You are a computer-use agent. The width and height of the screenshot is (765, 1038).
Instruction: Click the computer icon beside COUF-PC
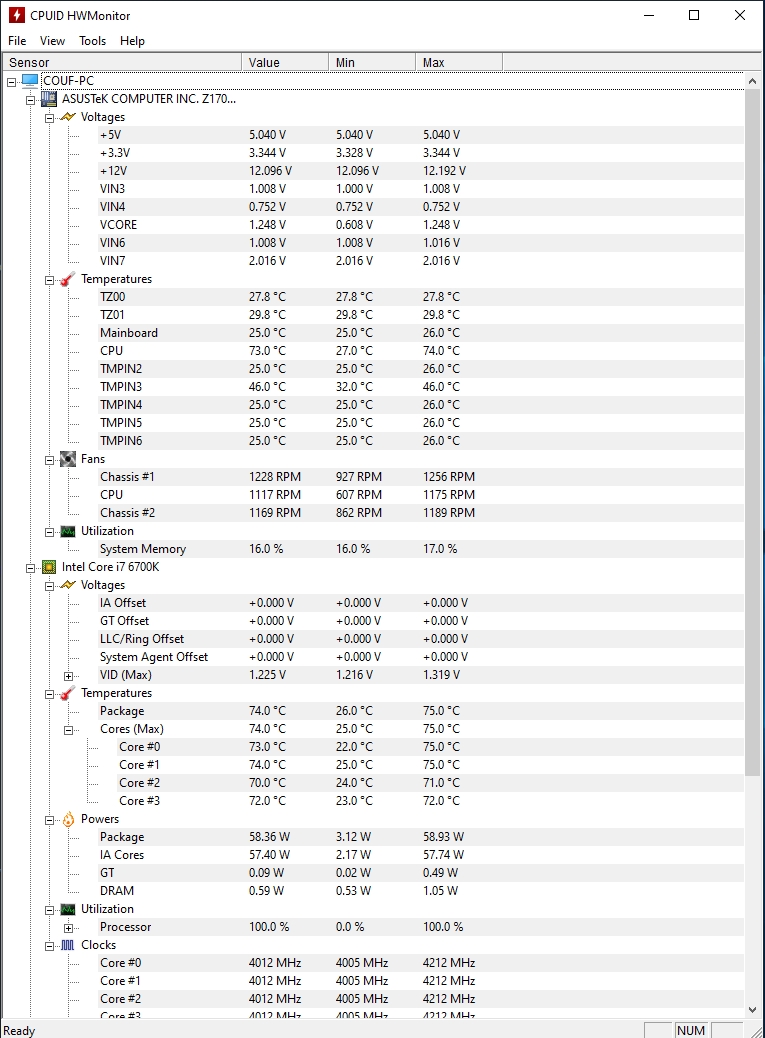pos(30,81)
